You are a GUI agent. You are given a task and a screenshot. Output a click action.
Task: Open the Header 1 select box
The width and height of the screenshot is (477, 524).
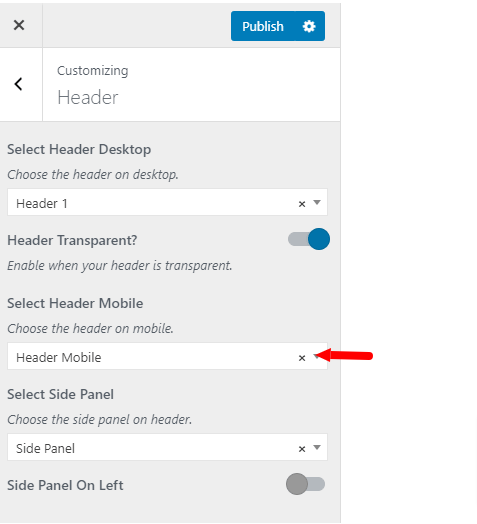(167, 202)
